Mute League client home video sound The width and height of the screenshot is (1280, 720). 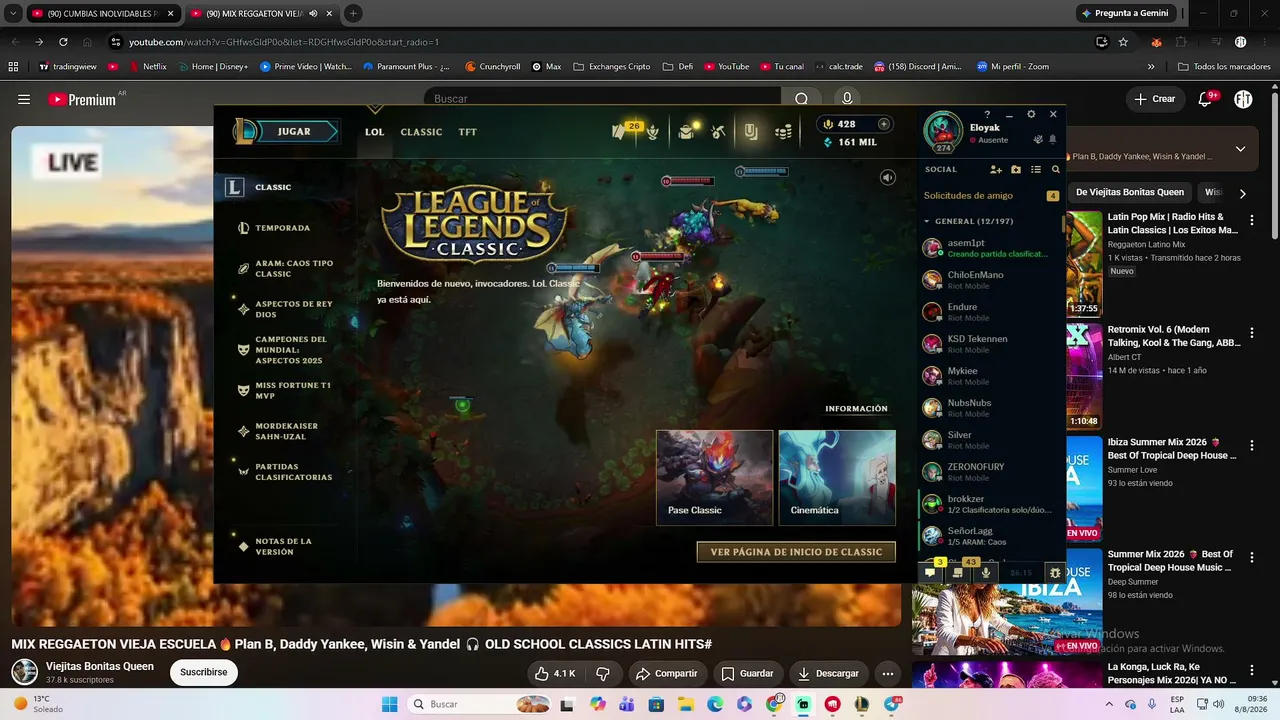(x=887, y=178)
